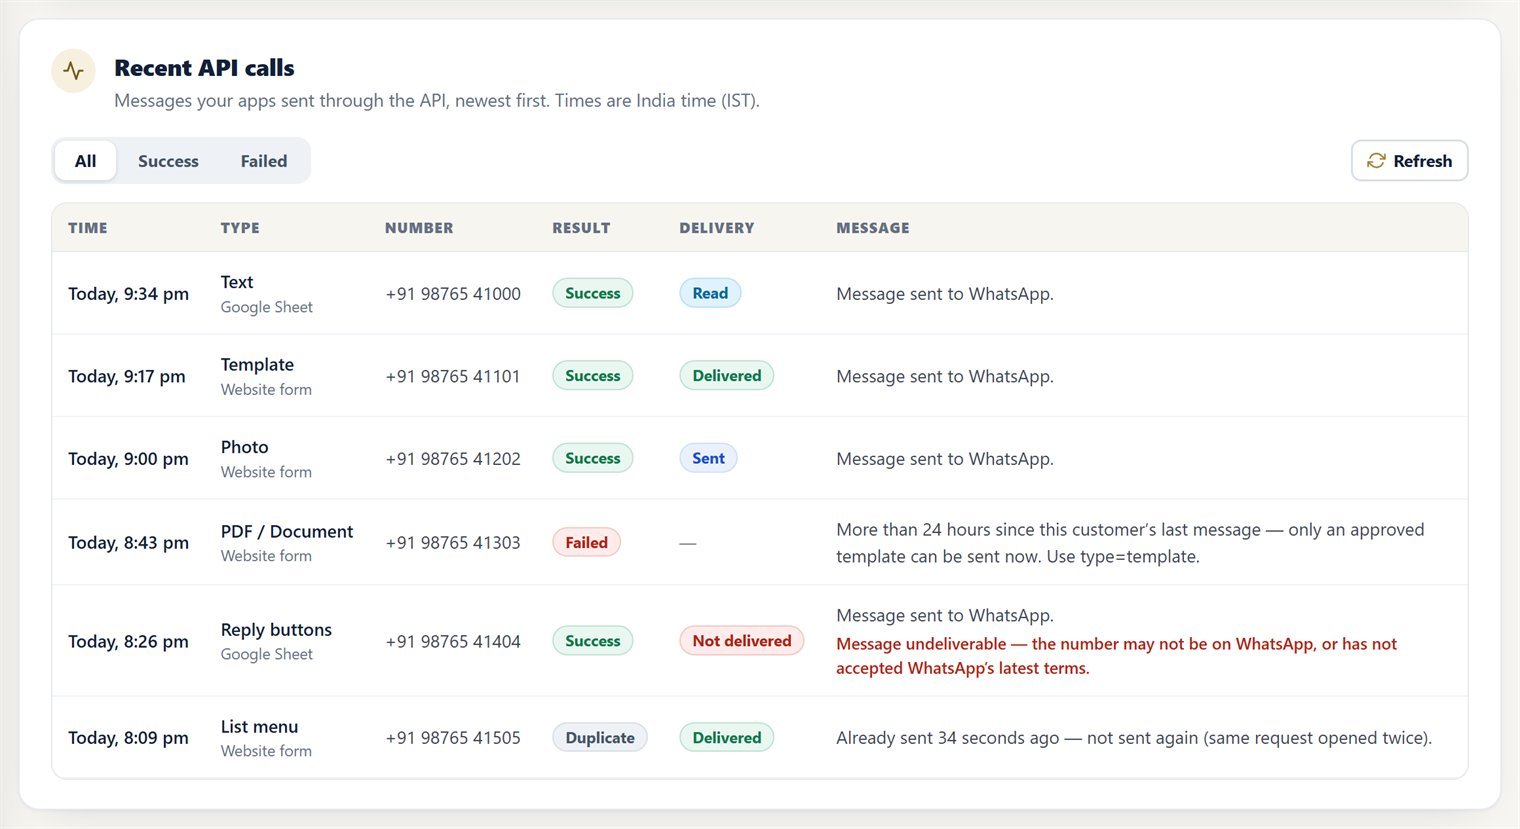Click the TYPE column header
Viewport: 1520px width, 829px height.
click(240, 228)
